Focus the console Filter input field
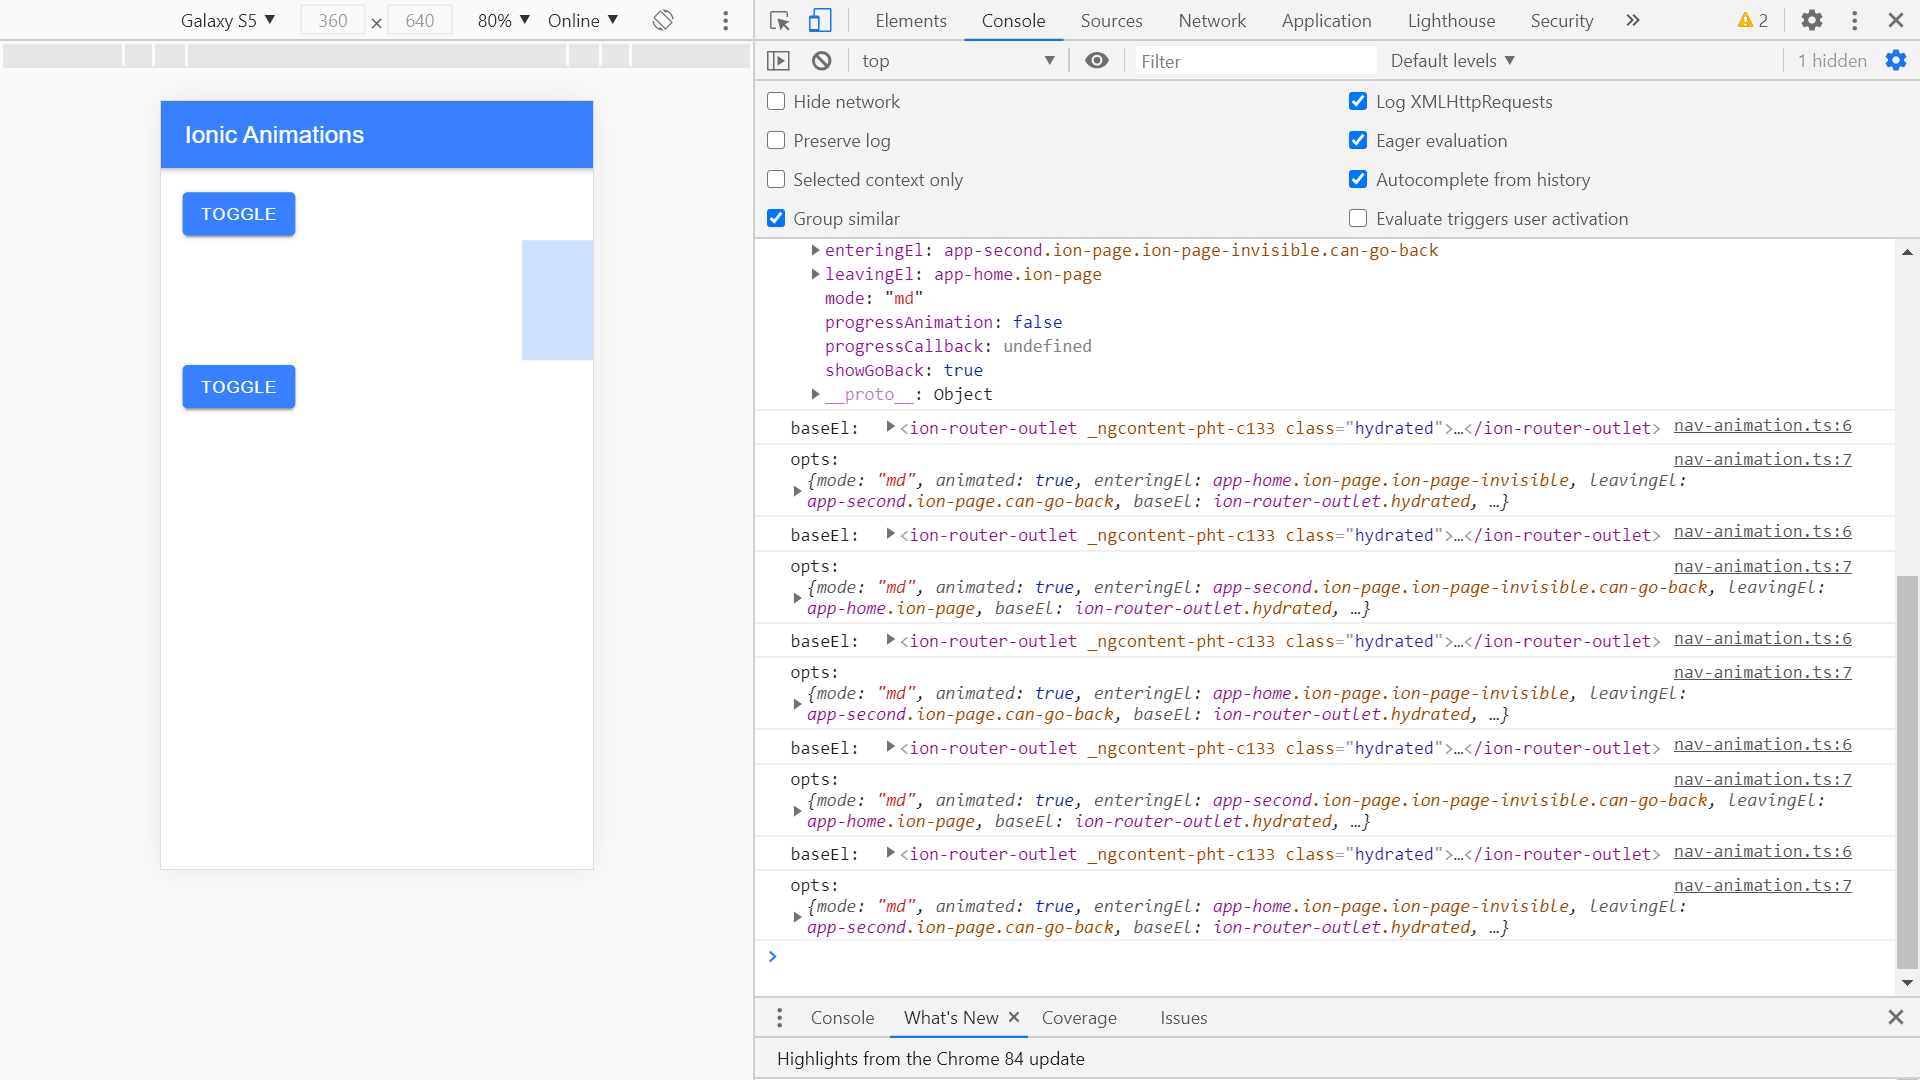Screen dimensions: 1920x1080 (1256, 61)
